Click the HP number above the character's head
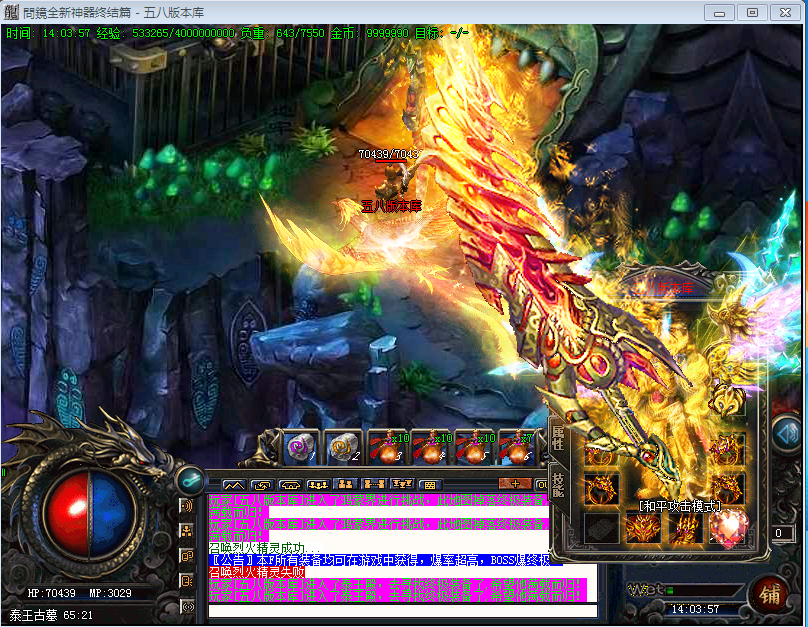Viewport: 808px width, 627px height. [390, 154]
